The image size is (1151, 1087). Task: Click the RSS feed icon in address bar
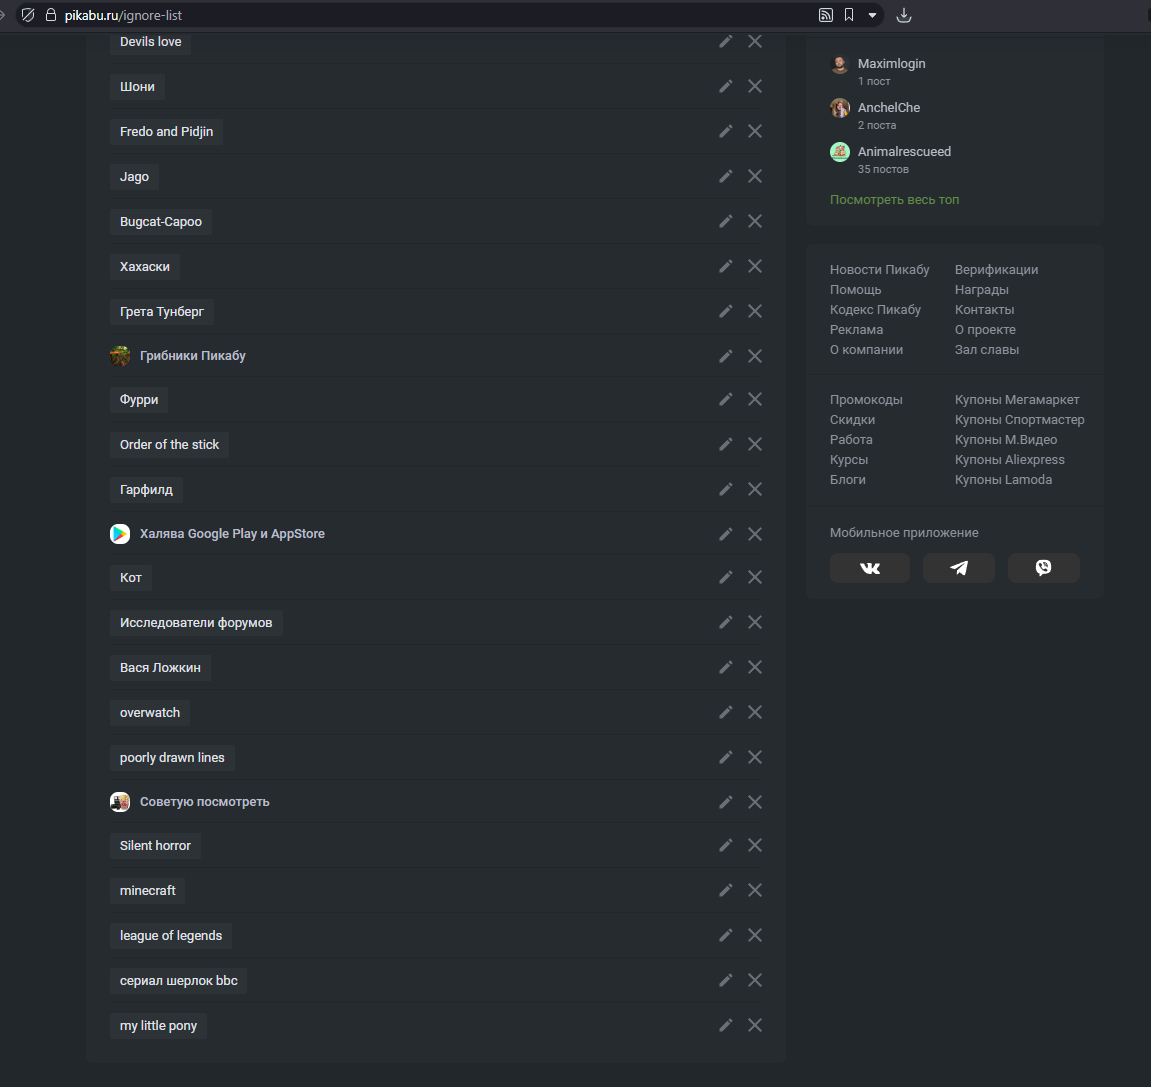tap(826, 15)
